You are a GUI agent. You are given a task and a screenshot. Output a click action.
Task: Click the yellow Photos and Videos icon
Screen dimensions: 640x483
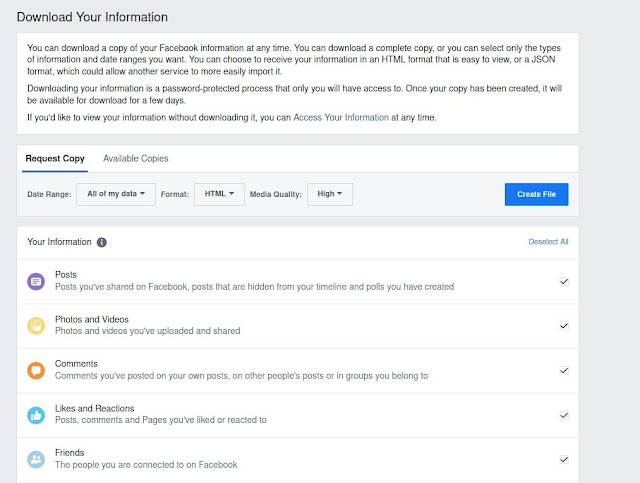click(36, 325)
